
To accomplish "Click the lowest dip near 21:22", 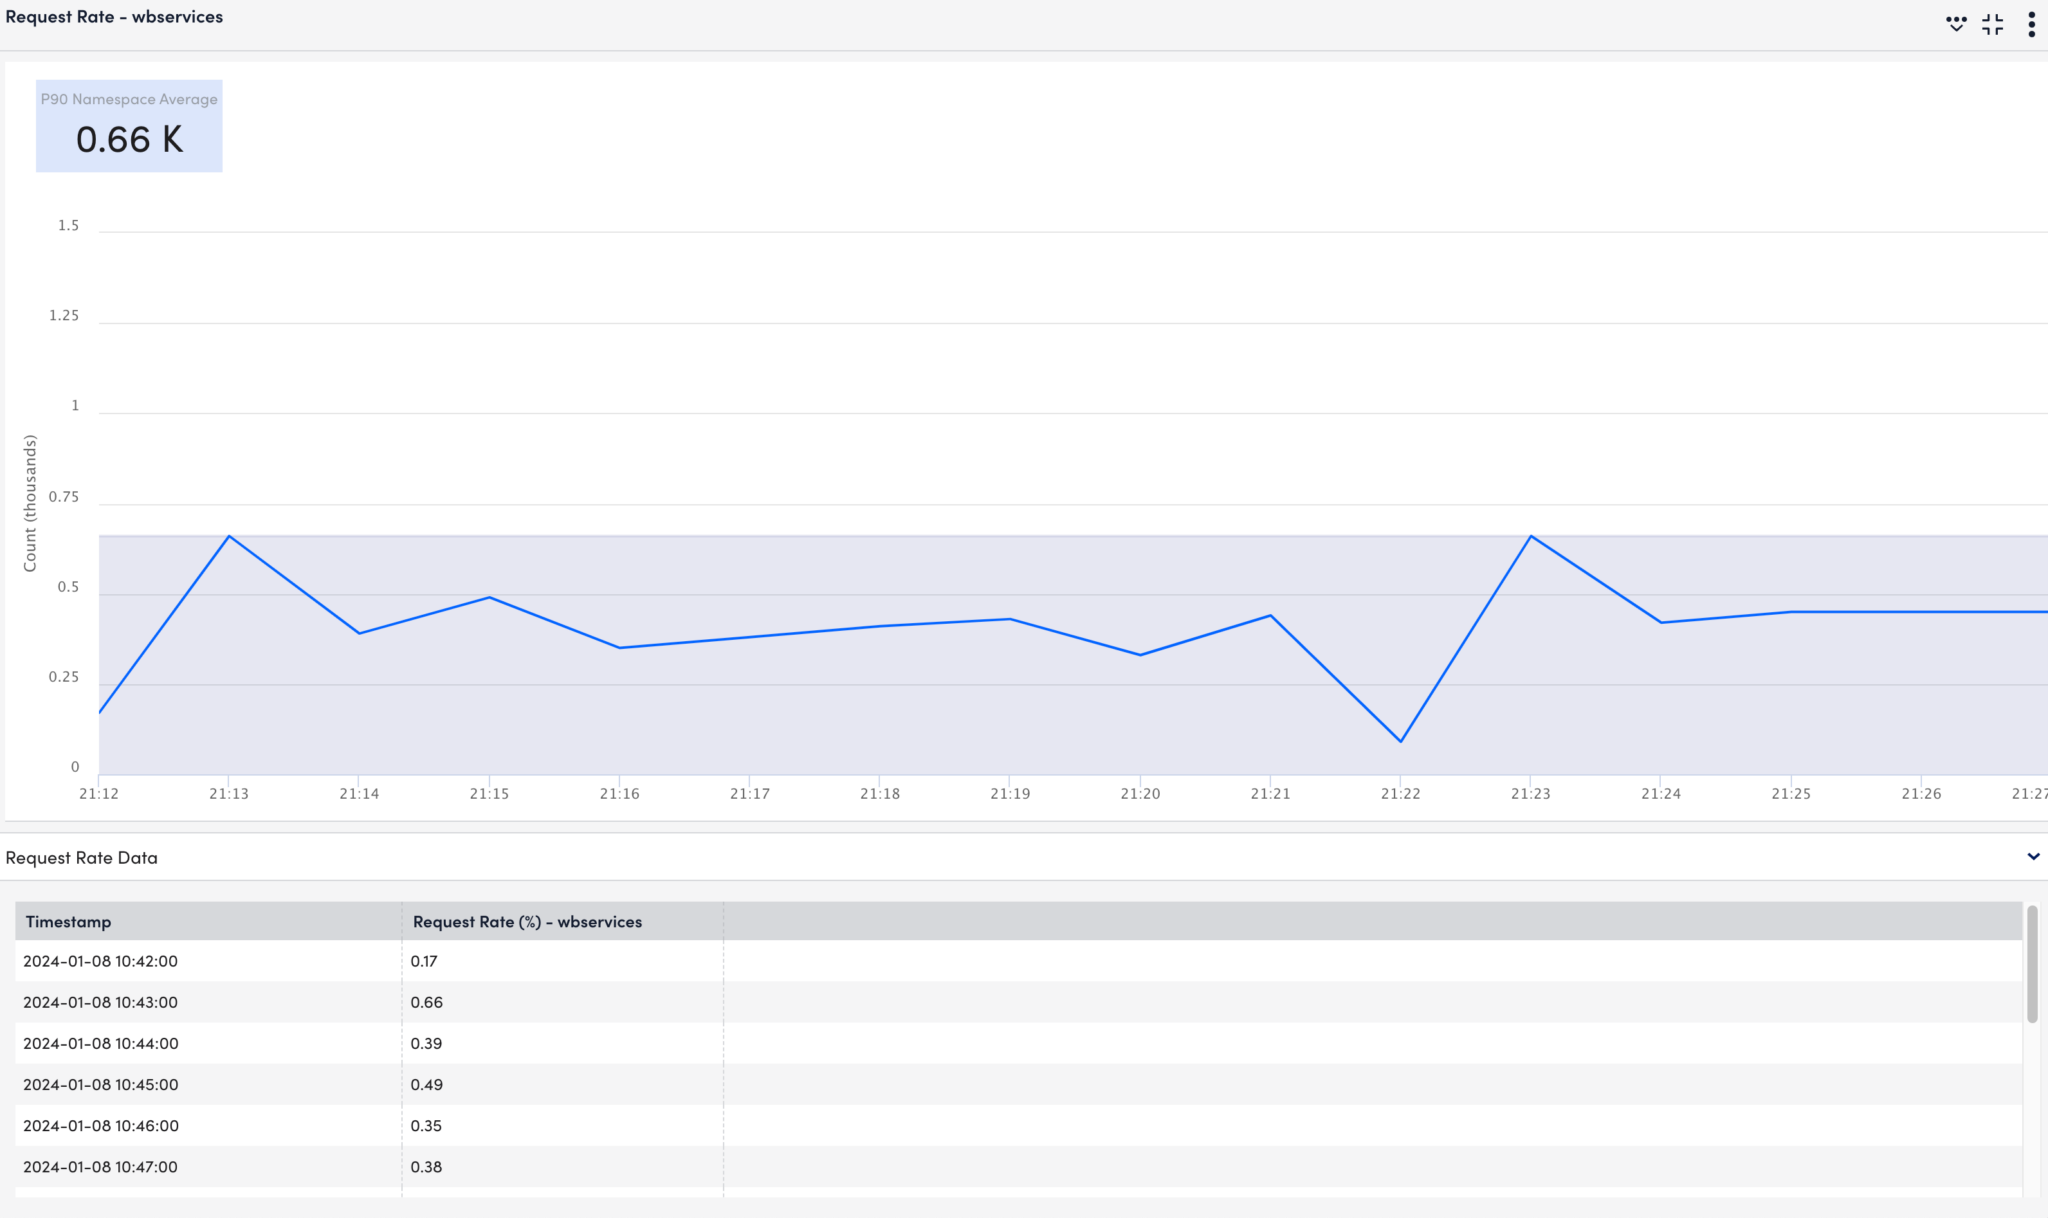I will [1401, 741].
